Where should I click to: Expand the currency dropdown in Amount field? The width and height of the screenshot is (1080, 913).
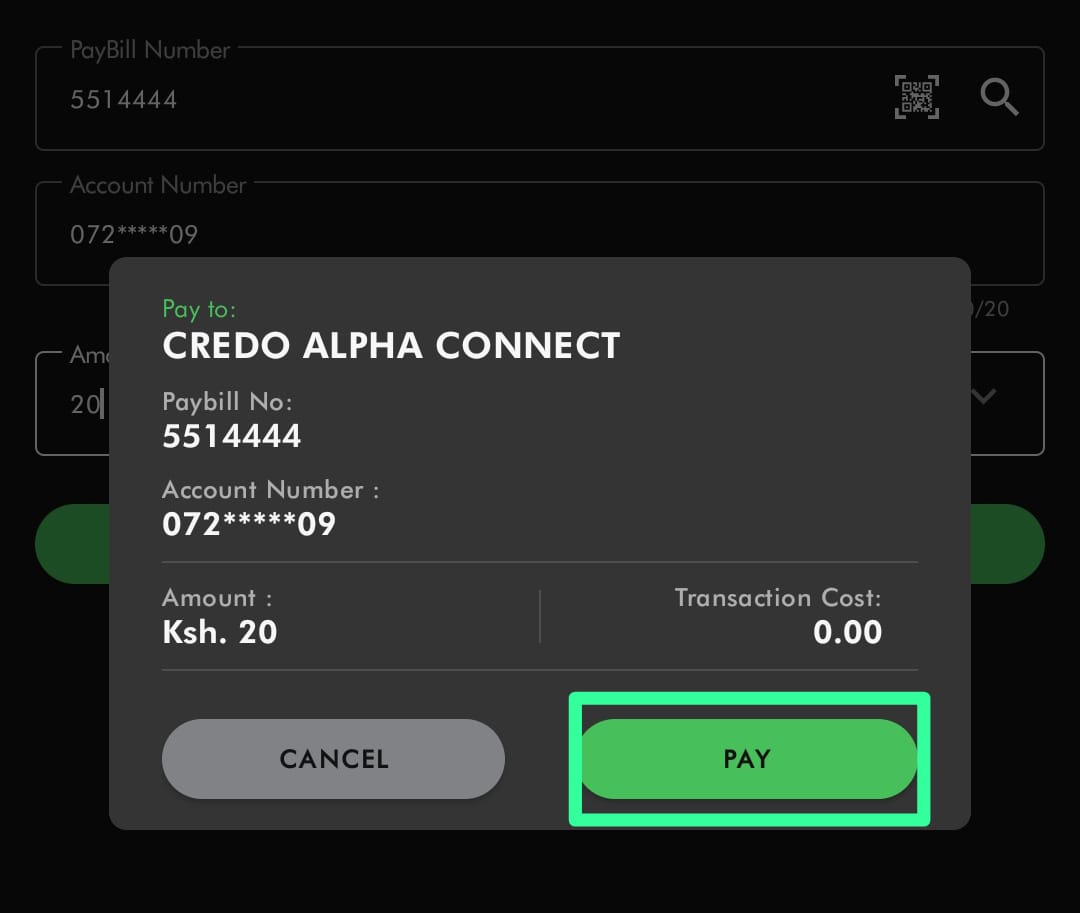coord(983,396)
